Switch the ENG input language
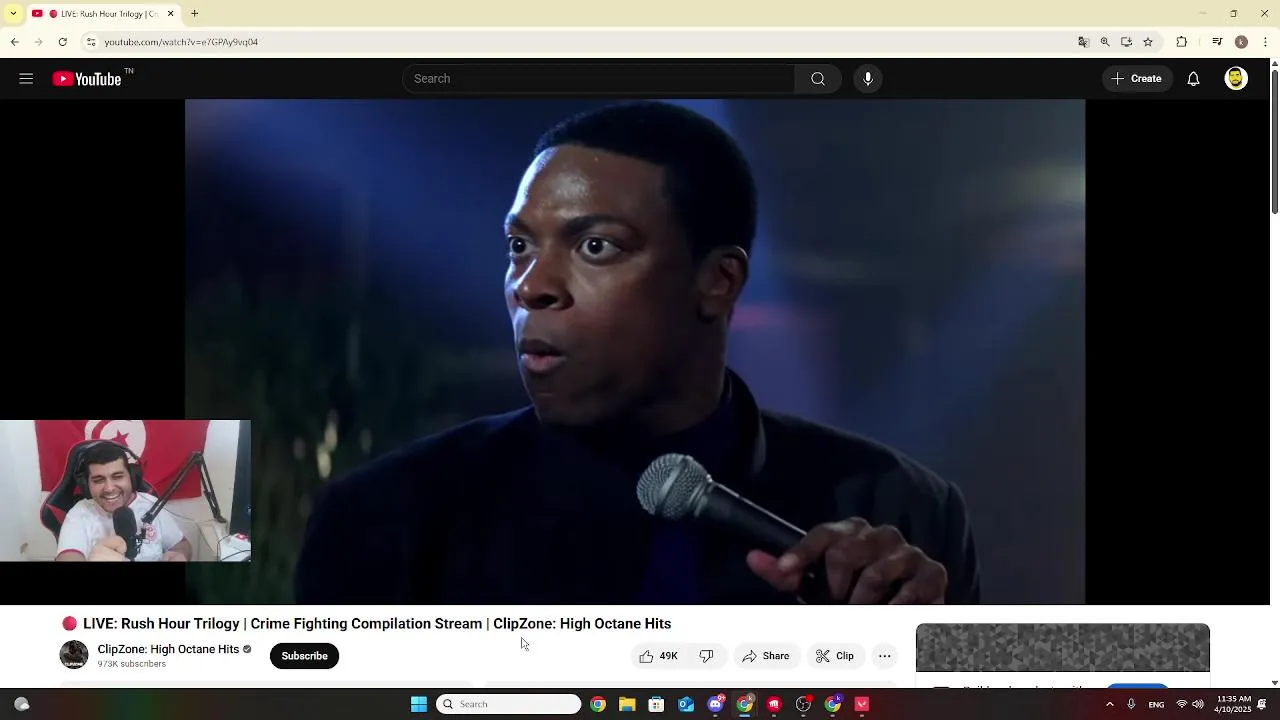The width and height of the screenshot is (1280, 720). [1156, 704]
